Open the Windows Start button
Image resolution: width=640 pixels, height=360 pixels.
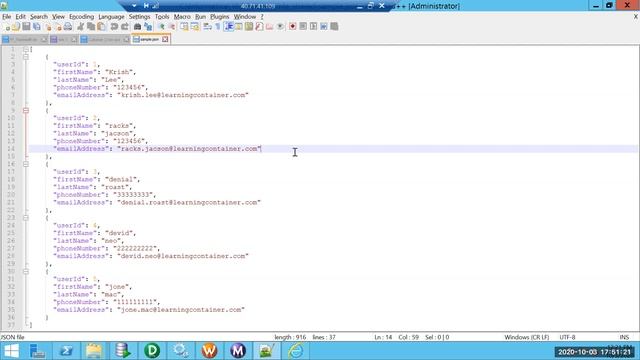coord(11,351)
